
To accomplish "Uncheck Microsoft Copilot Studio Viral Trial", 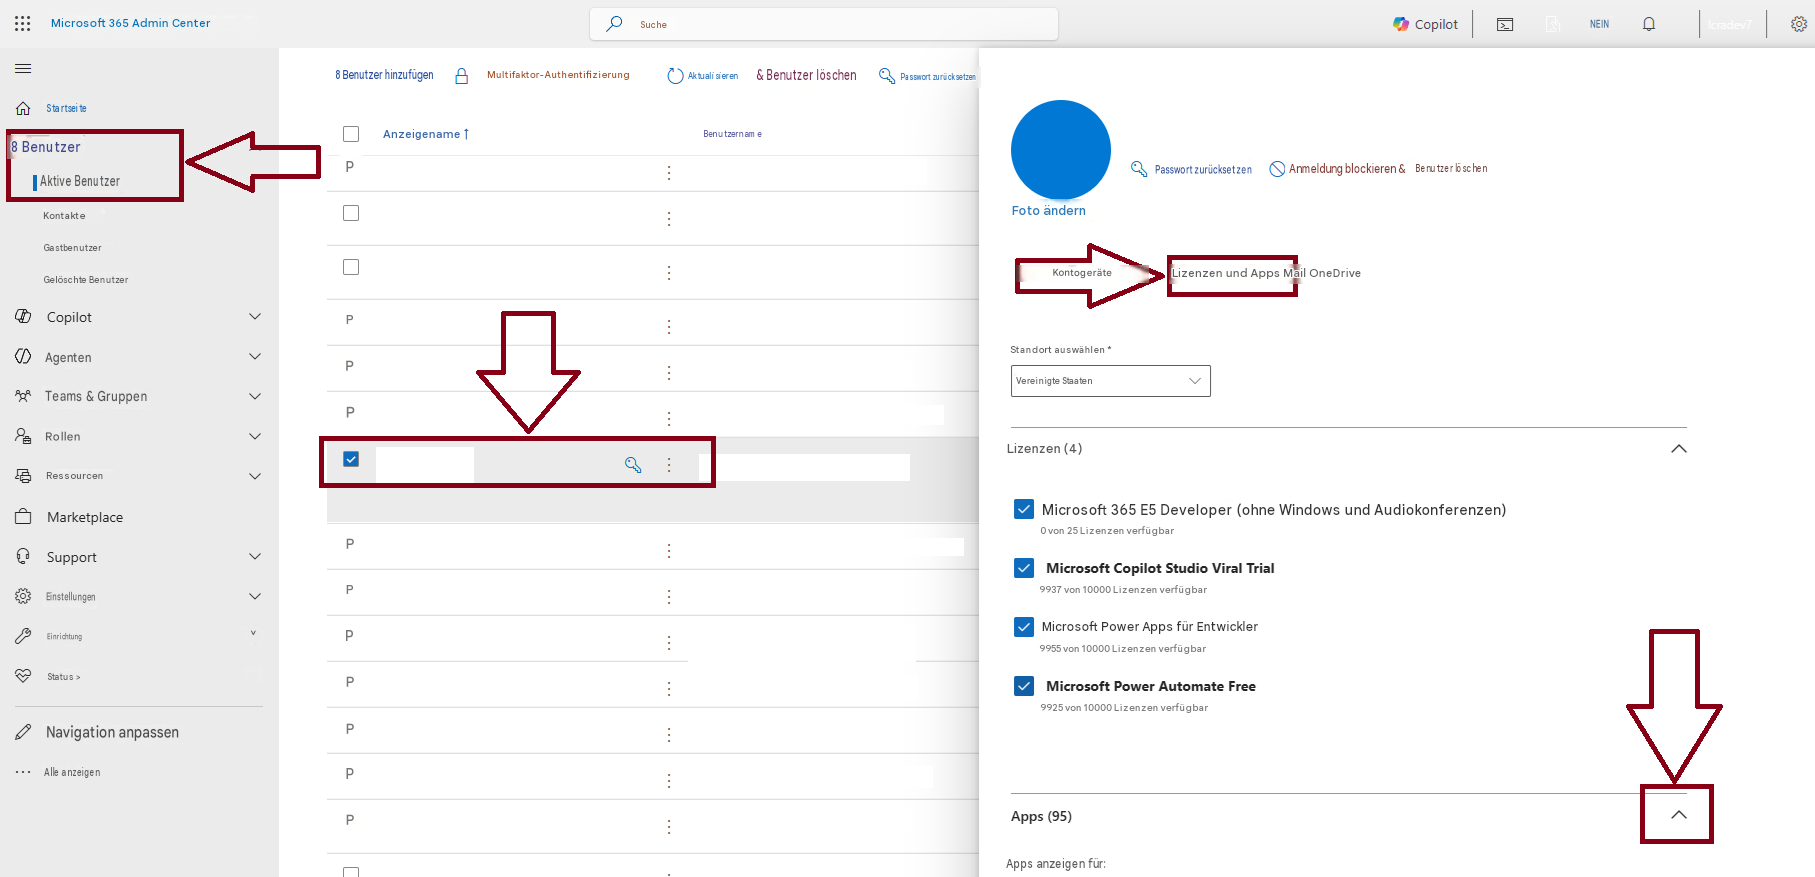I will click(x=1024, y=568).
